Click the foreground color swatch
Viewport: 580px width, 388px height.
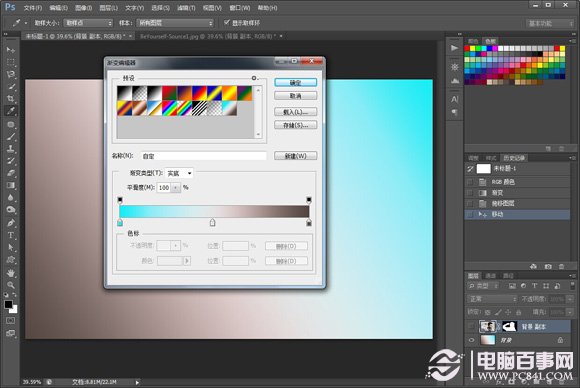[8, 304]
